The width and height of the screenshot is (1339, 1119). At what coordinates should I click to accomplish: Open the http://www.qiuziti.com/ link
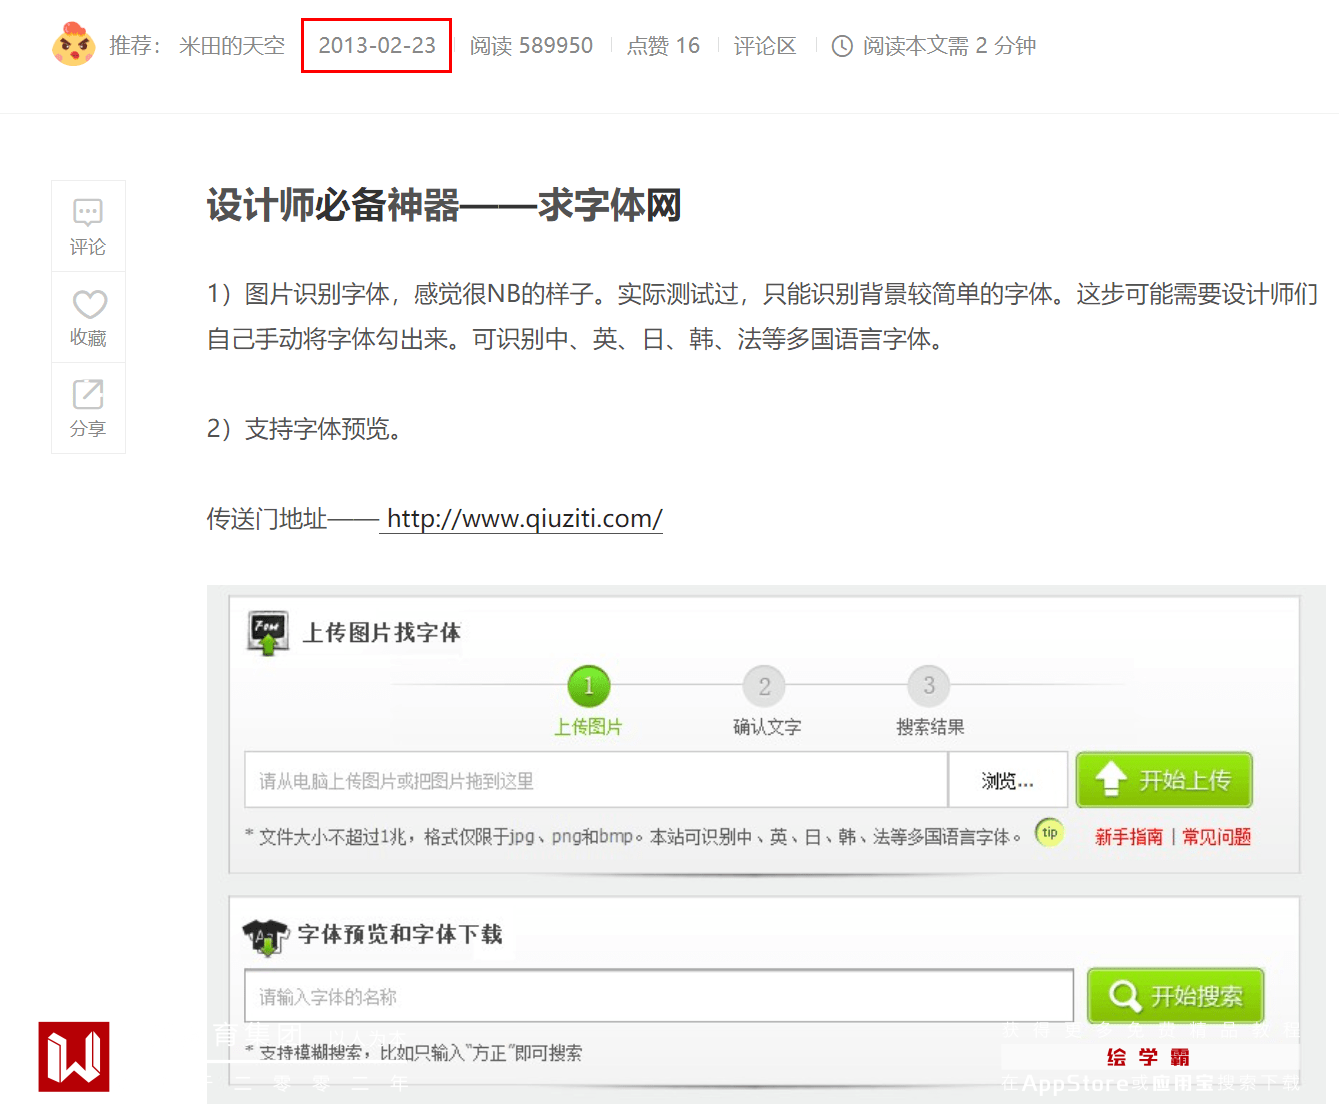[x=524, y=519]
